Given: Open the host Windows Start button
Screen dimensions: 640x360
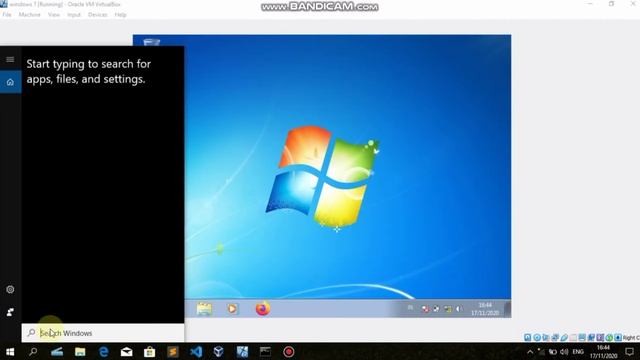Looking at the screenshot, I should click(x=10, y=351).
